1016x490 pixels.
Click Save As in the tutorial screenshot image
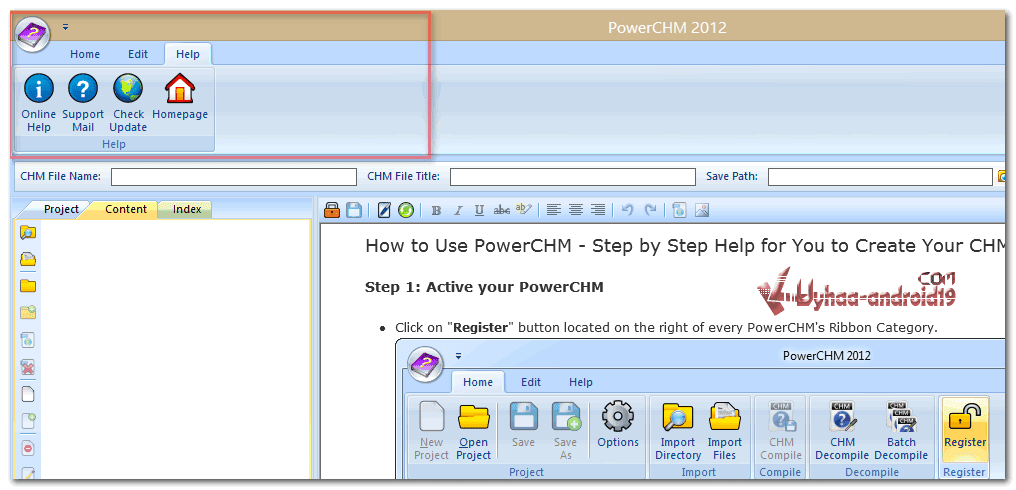click(565, 431)
